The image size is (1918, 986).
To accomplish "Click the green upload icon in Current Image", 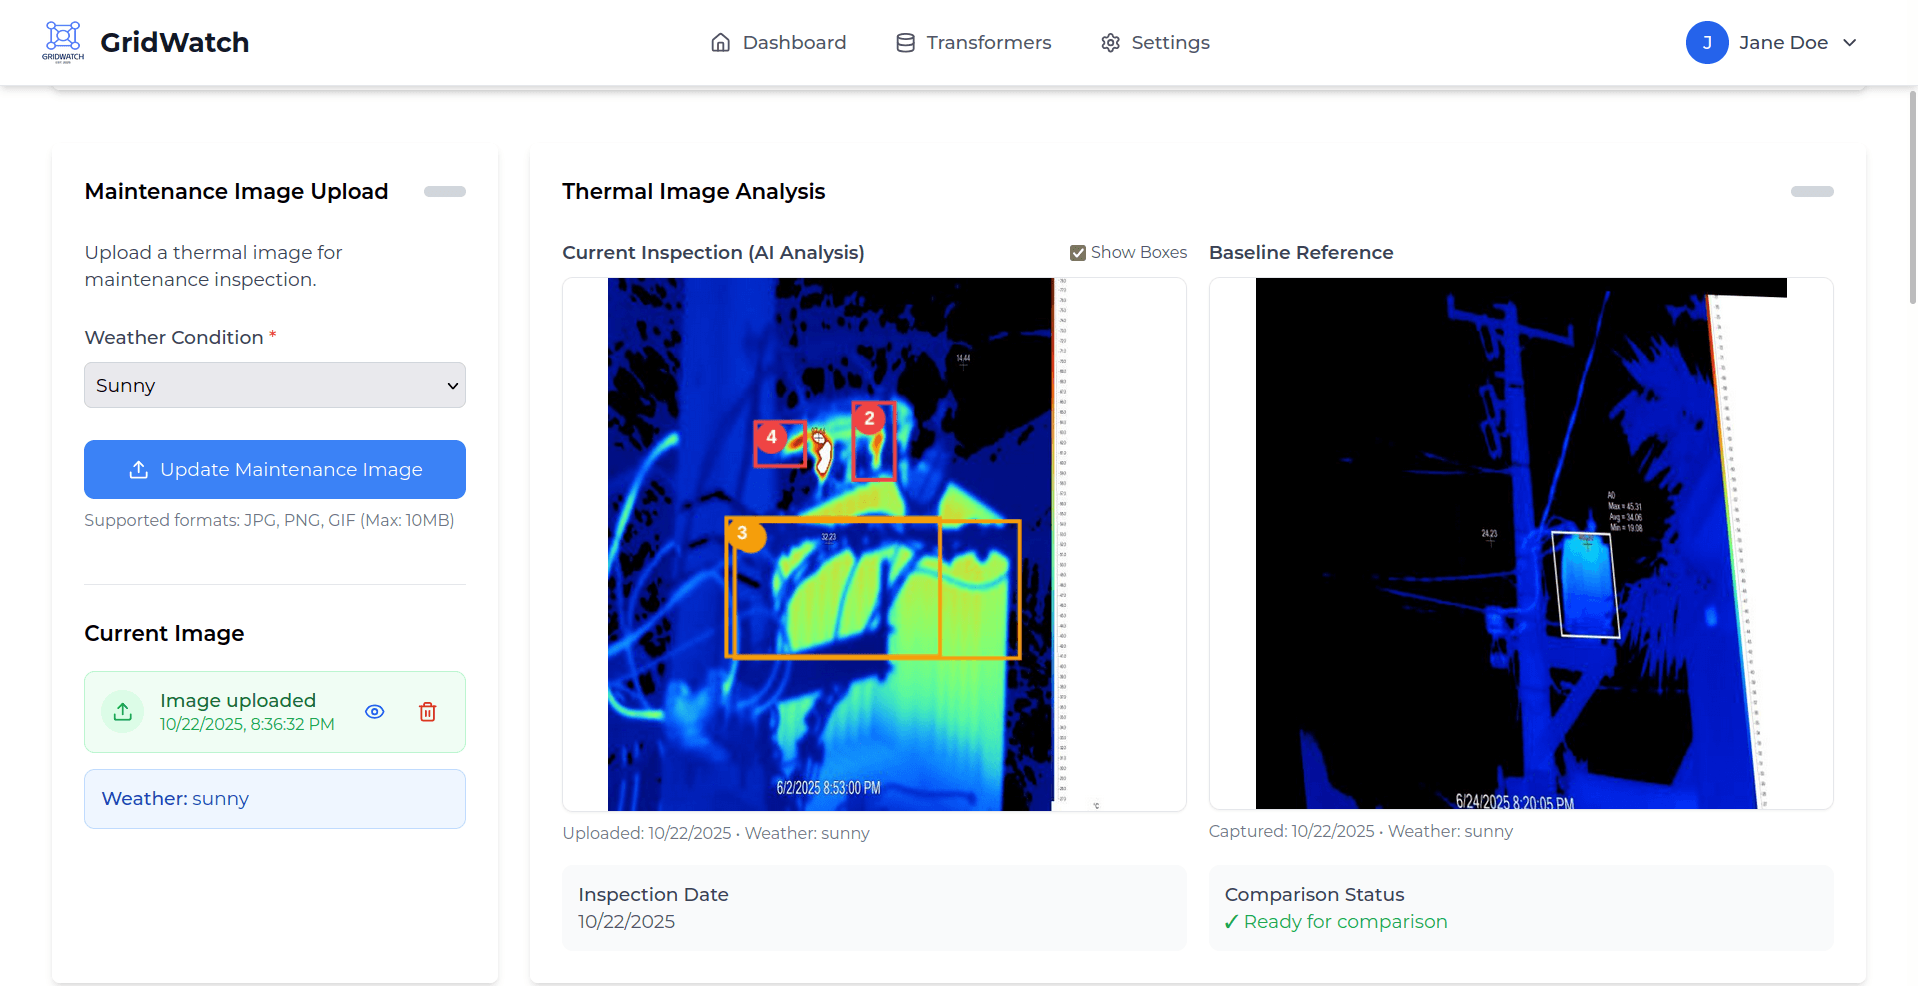I will click(x=123, y=712).
